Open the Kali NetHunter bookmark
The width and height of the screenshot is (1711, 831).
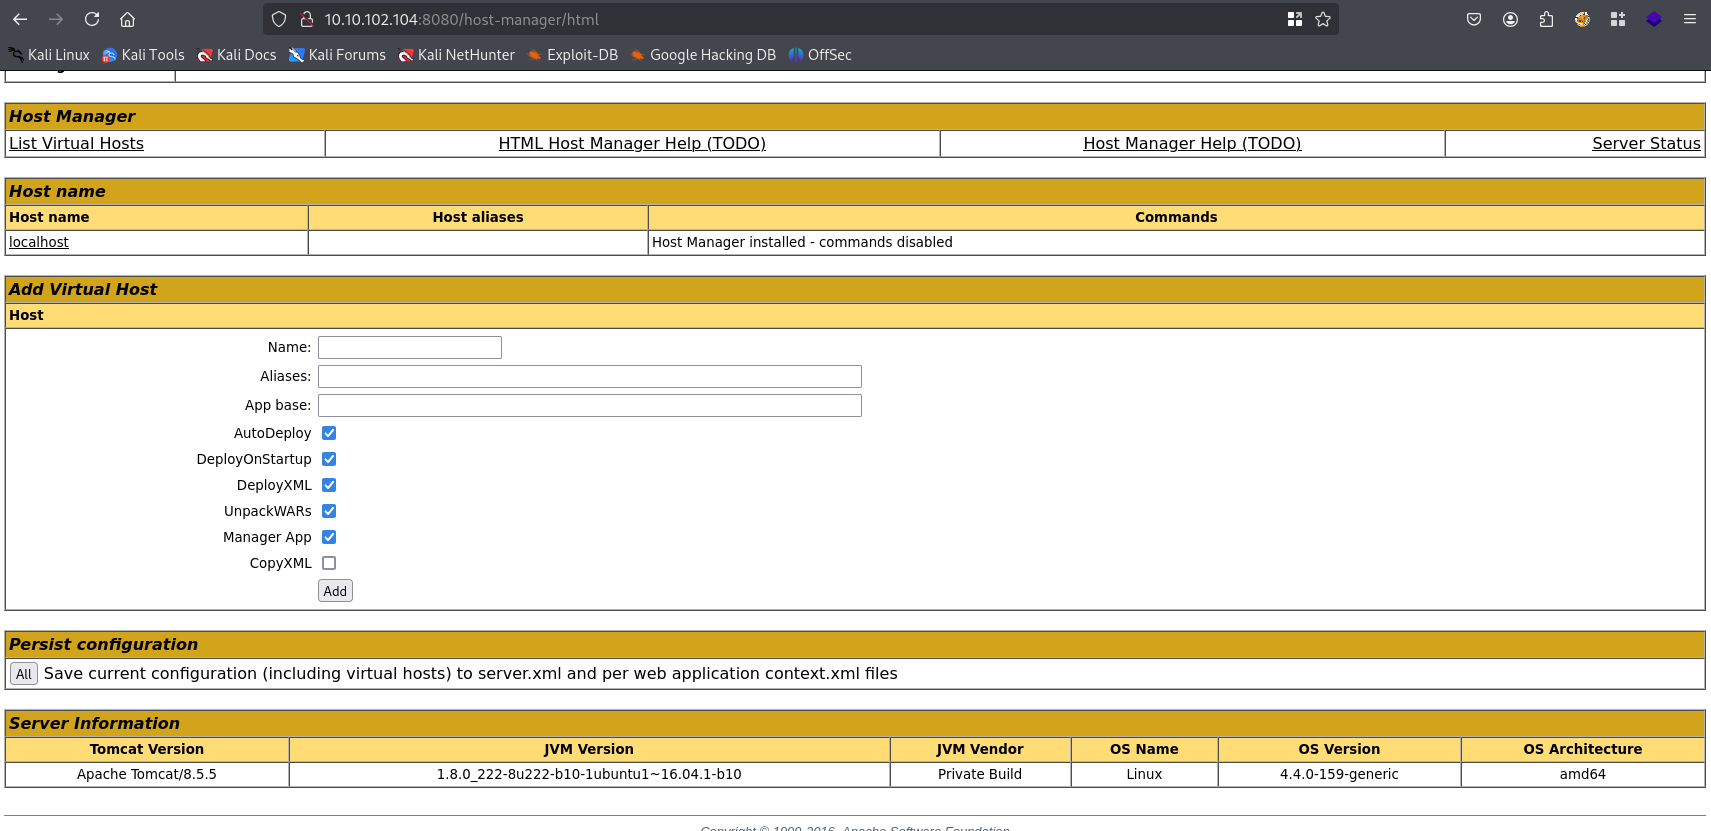[x=456, y=55]
